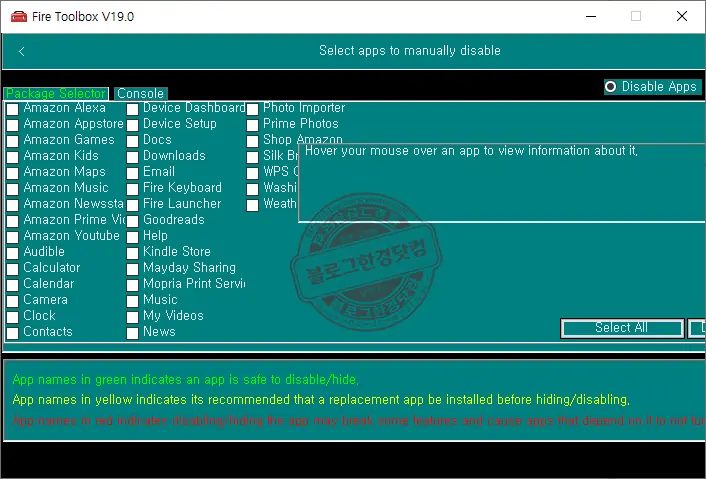Check the Shop Amazon checkbox
706x479 pixels.
(253, 141)
